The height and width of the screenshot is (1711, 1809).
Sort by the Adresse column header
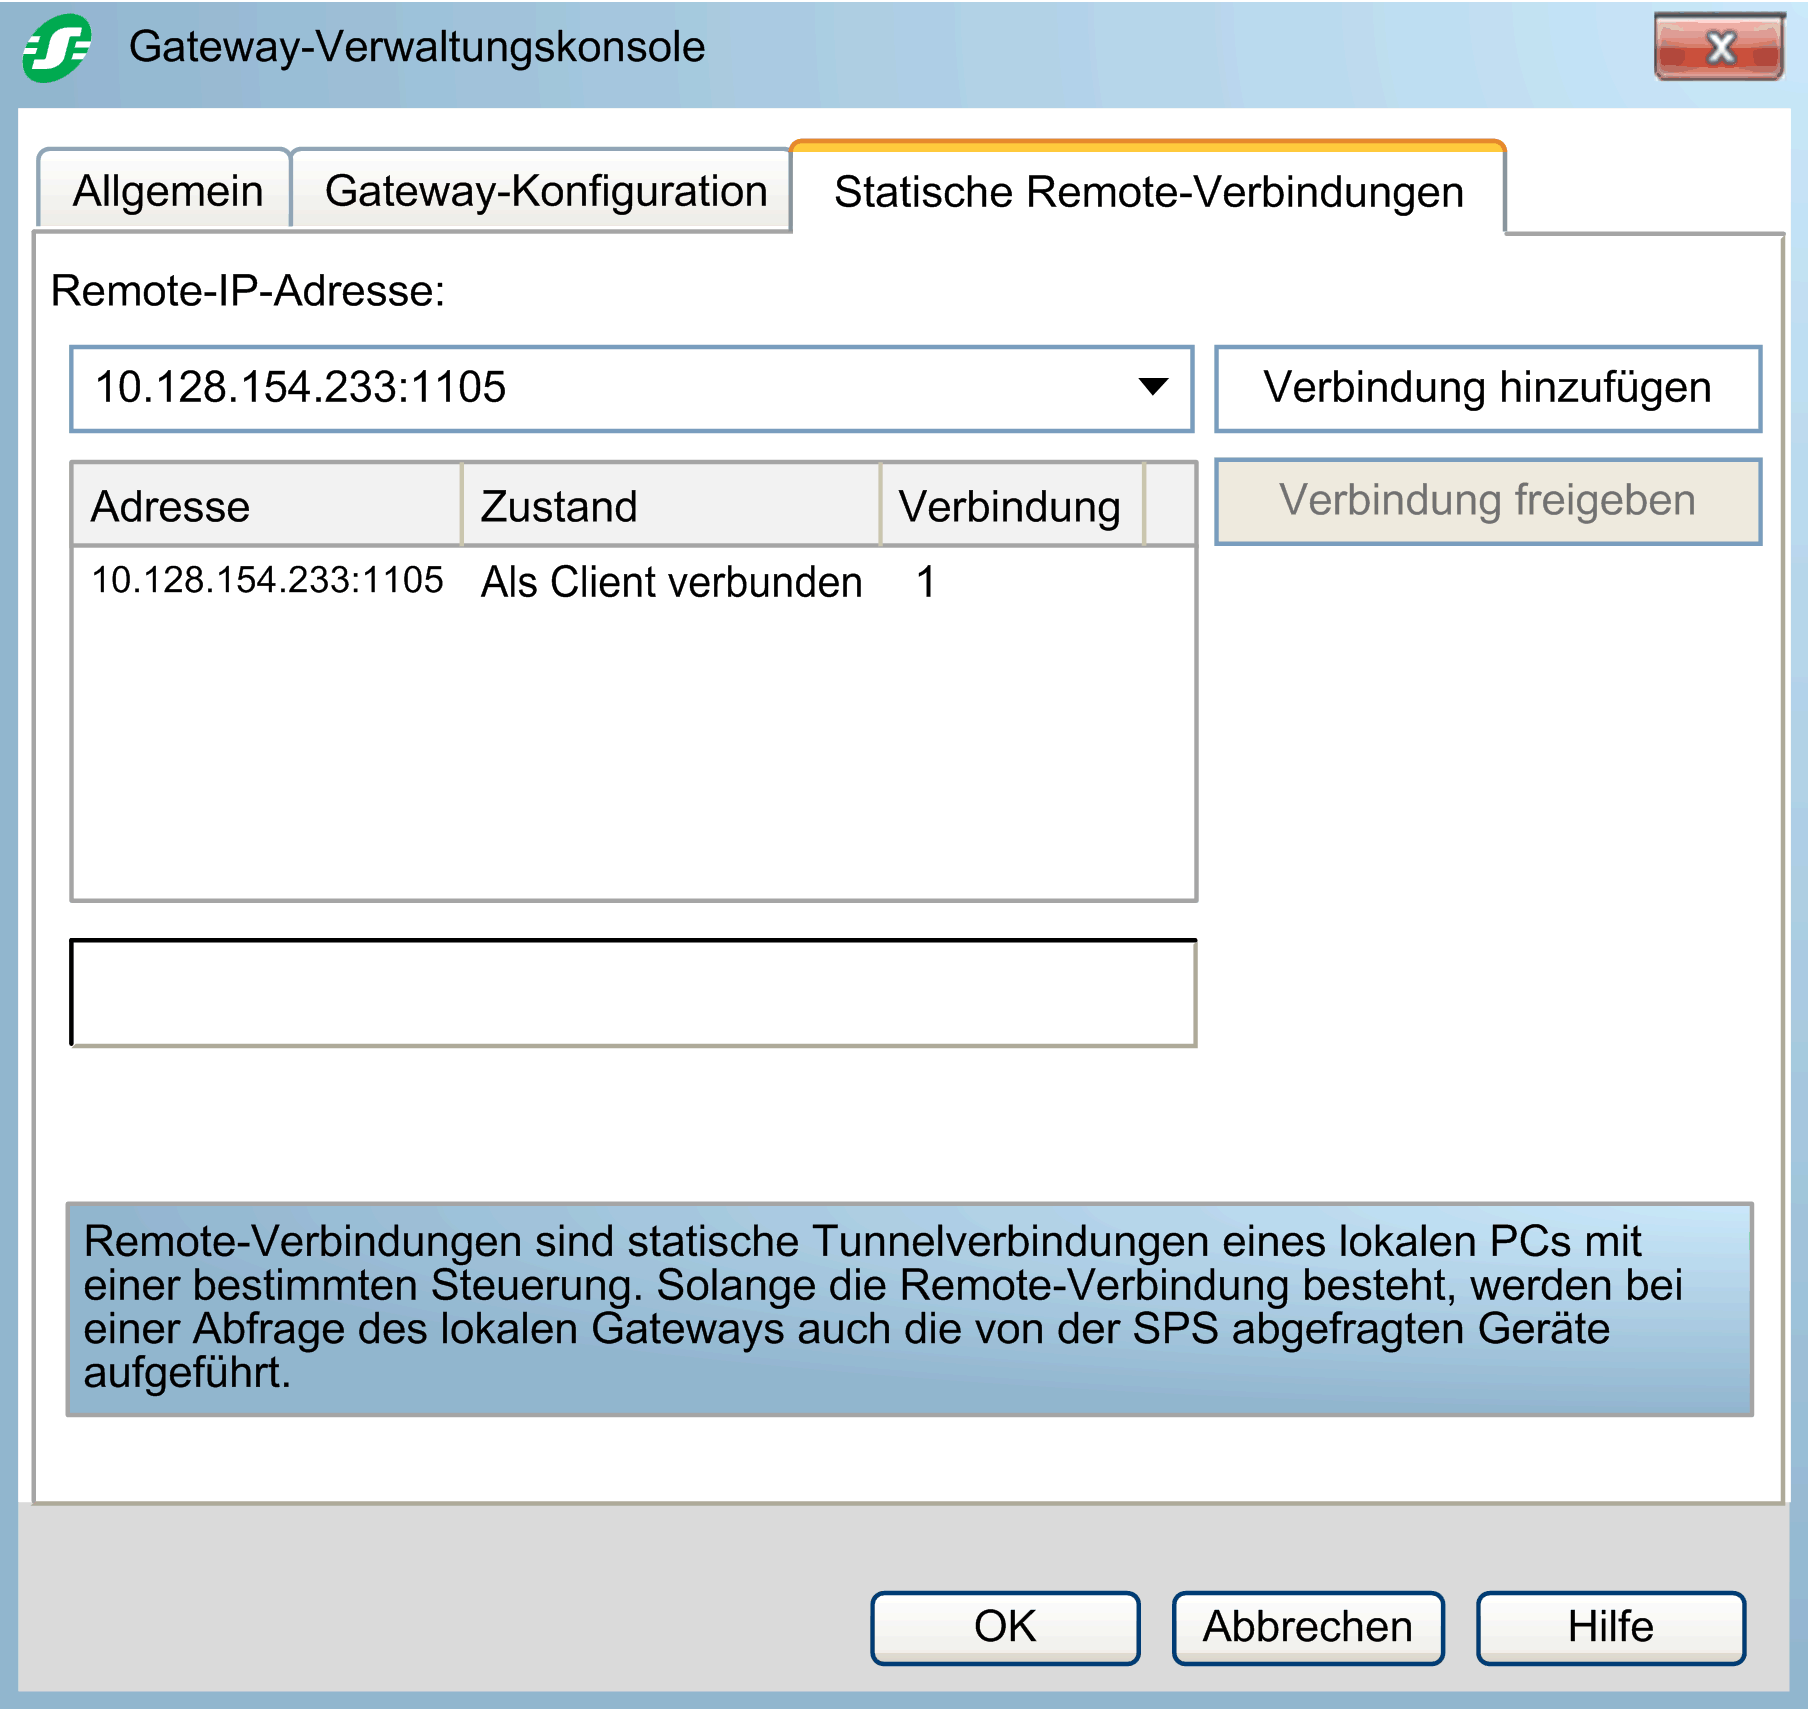coord(267,505)
